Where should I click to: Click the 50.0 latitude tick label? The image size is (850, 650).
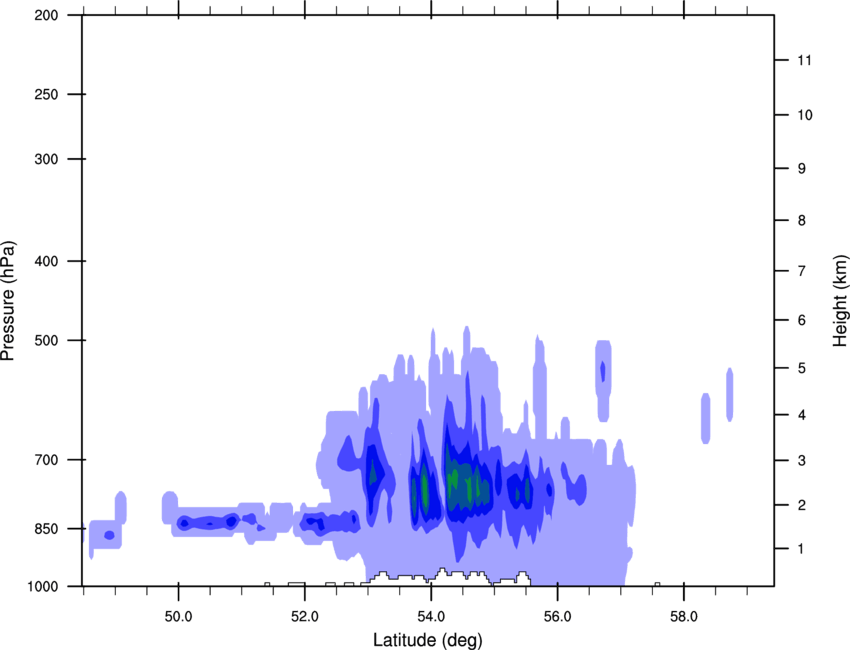178,617
